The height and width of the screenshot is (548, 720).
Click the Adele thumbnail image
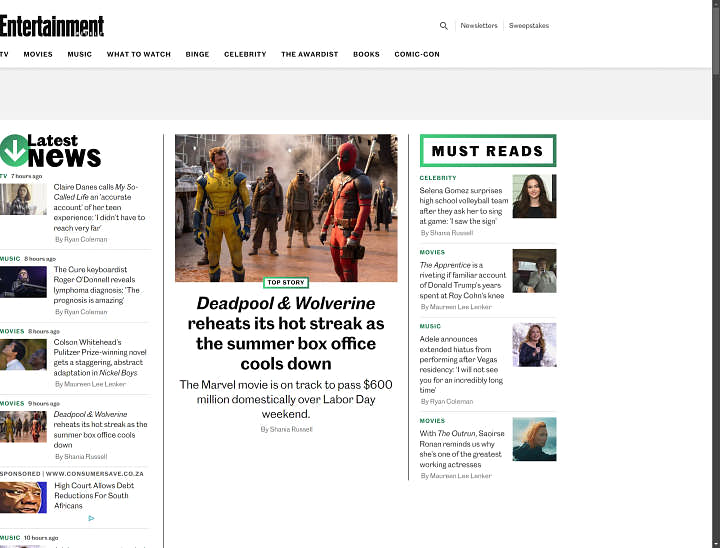[534, 345]
